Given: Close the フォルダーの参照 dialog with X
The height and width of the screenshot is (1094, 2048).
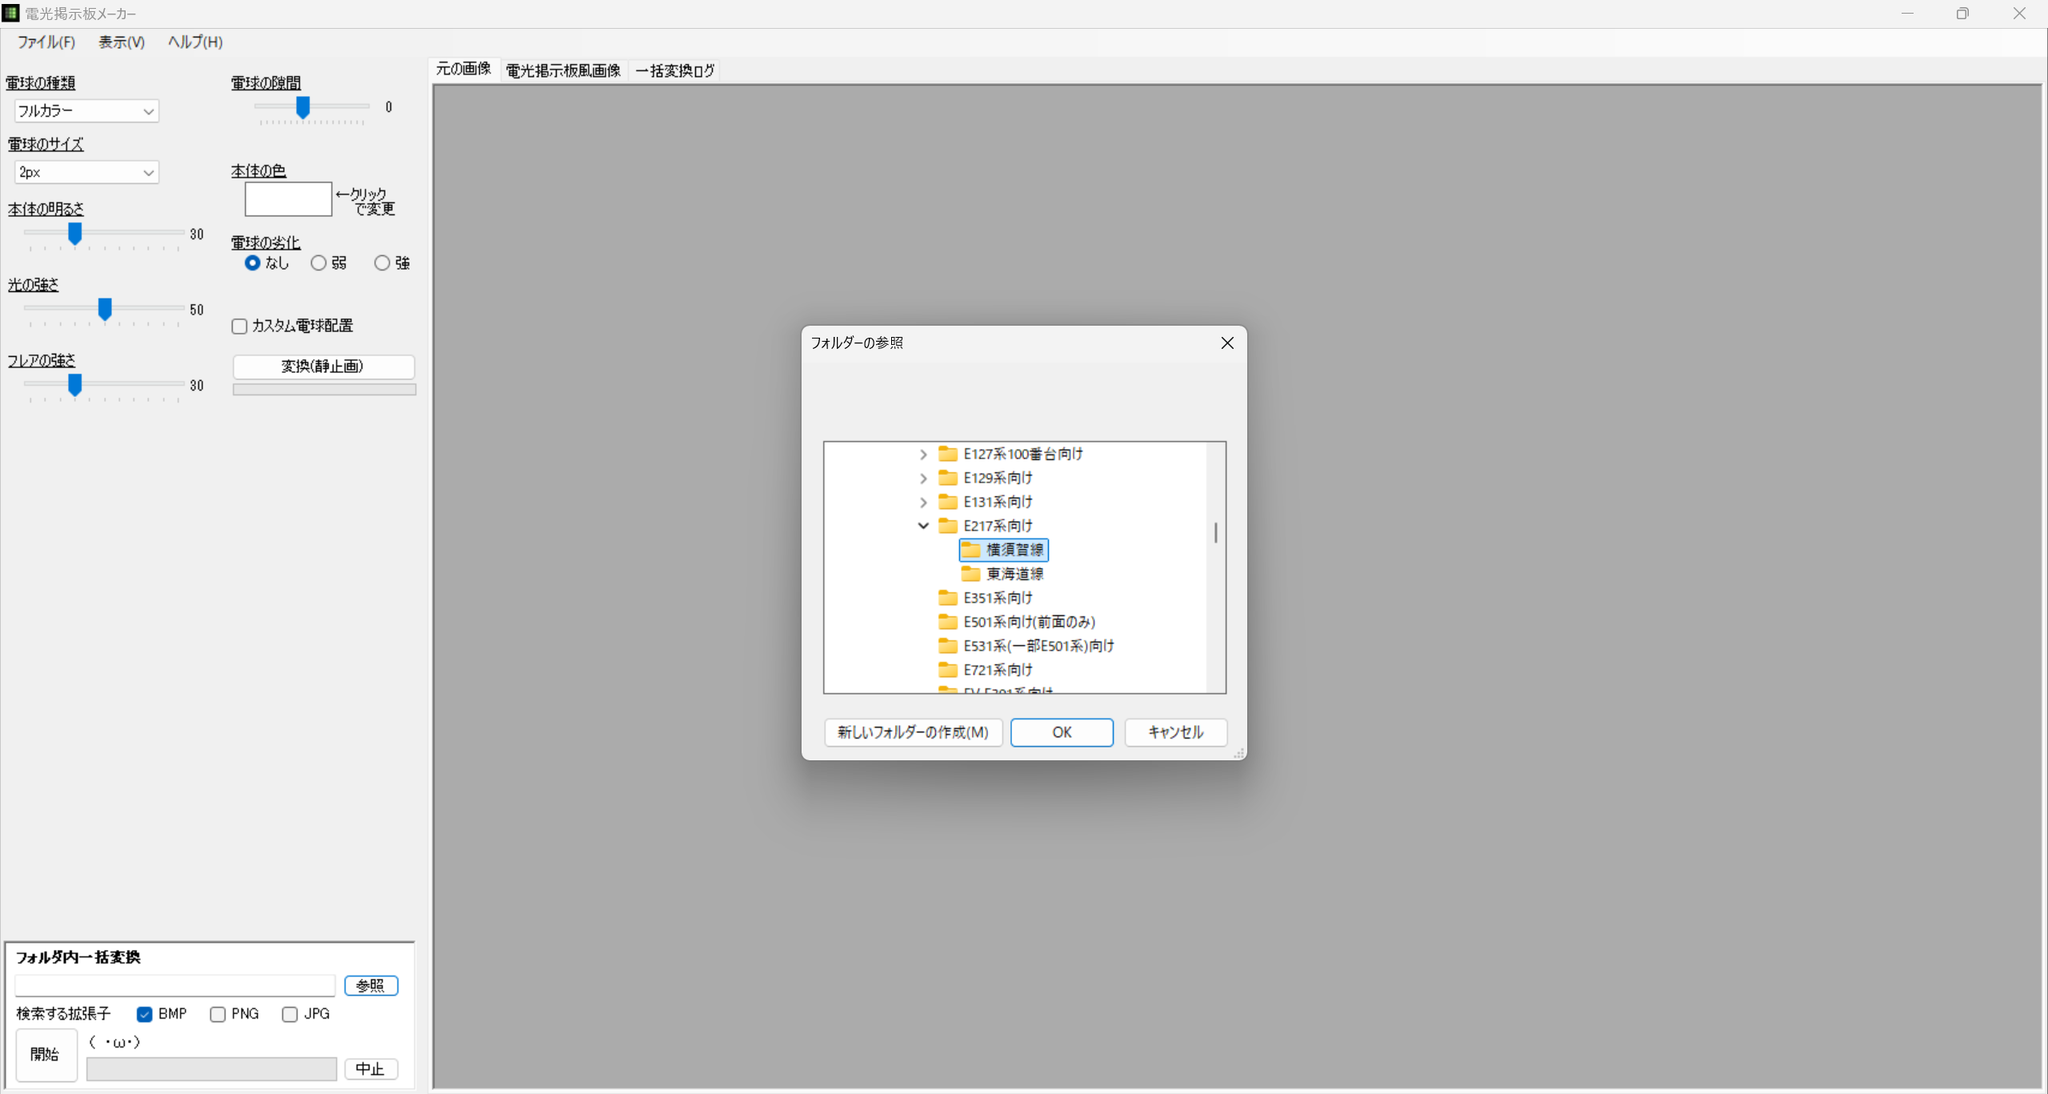Looking at the screenshot, I should click(x=1227, y=343).
